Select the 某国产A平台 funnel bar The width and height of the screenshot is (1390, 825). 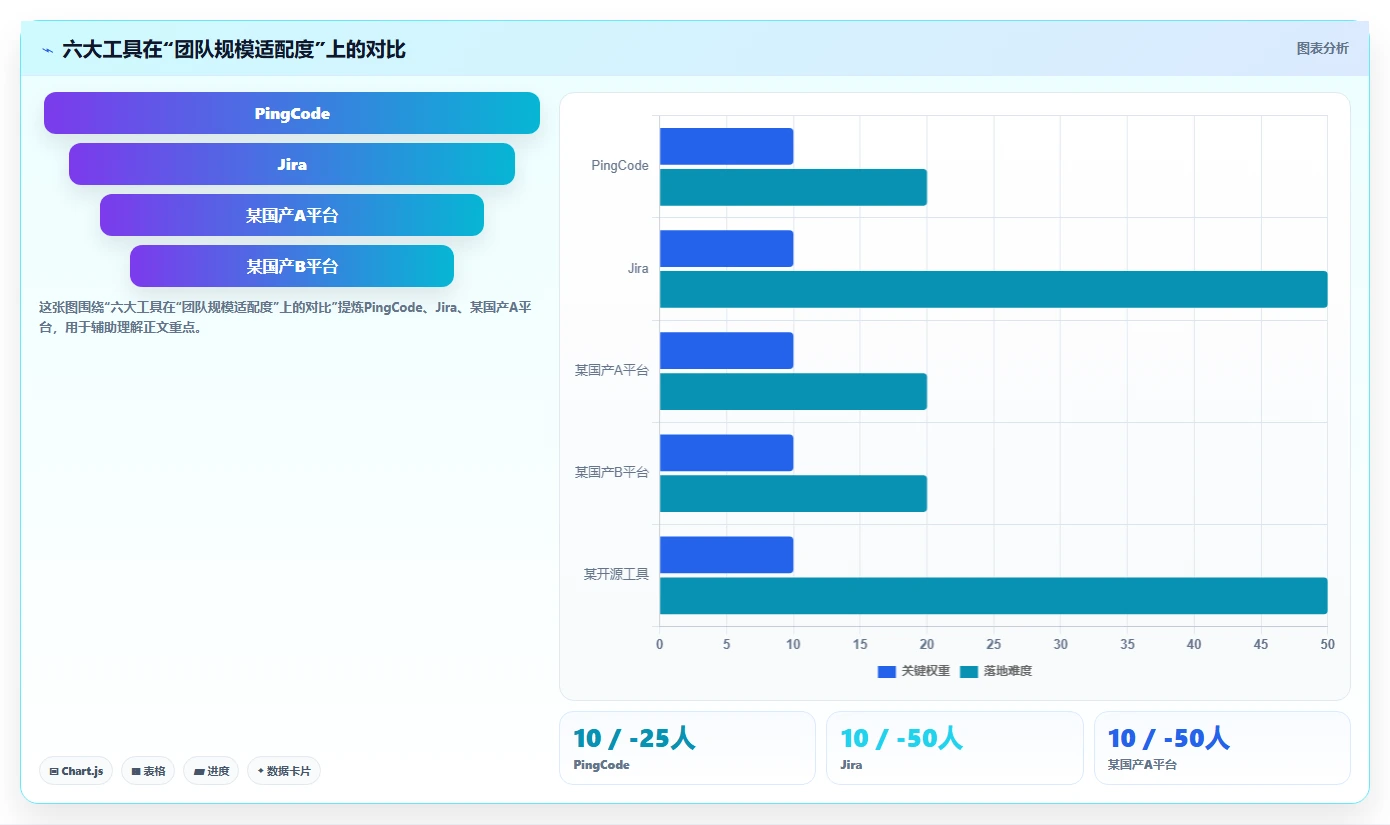pyautogui.click(x=292, y=215)
